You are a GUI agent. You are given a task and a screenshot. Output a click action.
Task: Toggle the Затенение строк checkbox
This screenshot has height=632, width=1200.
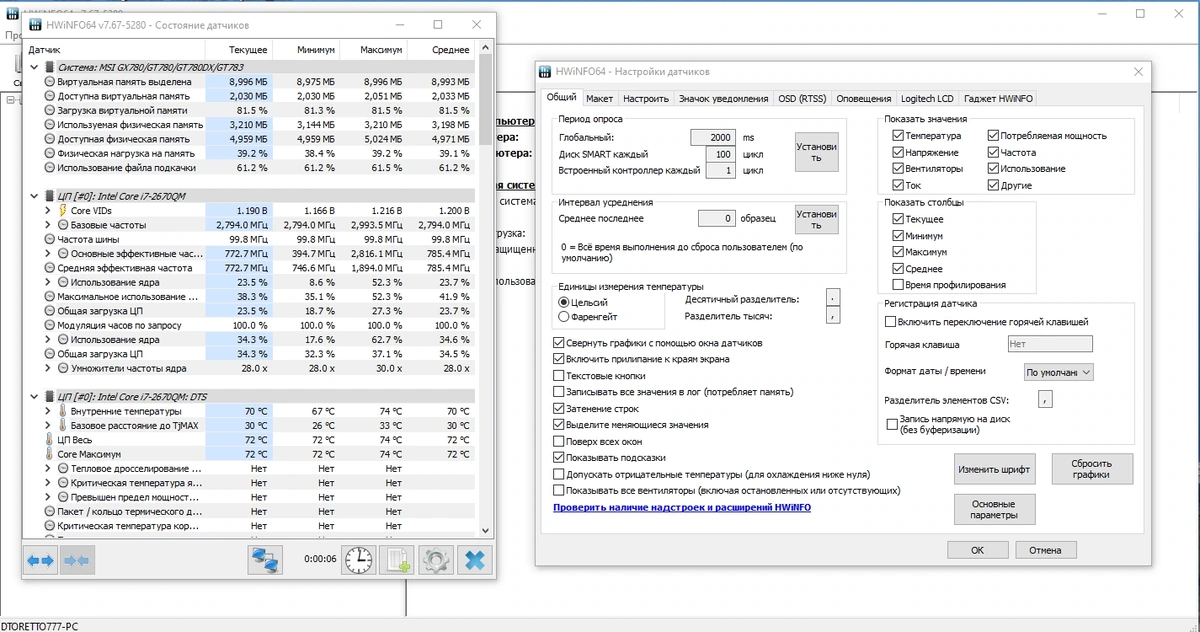coord(558,409)
